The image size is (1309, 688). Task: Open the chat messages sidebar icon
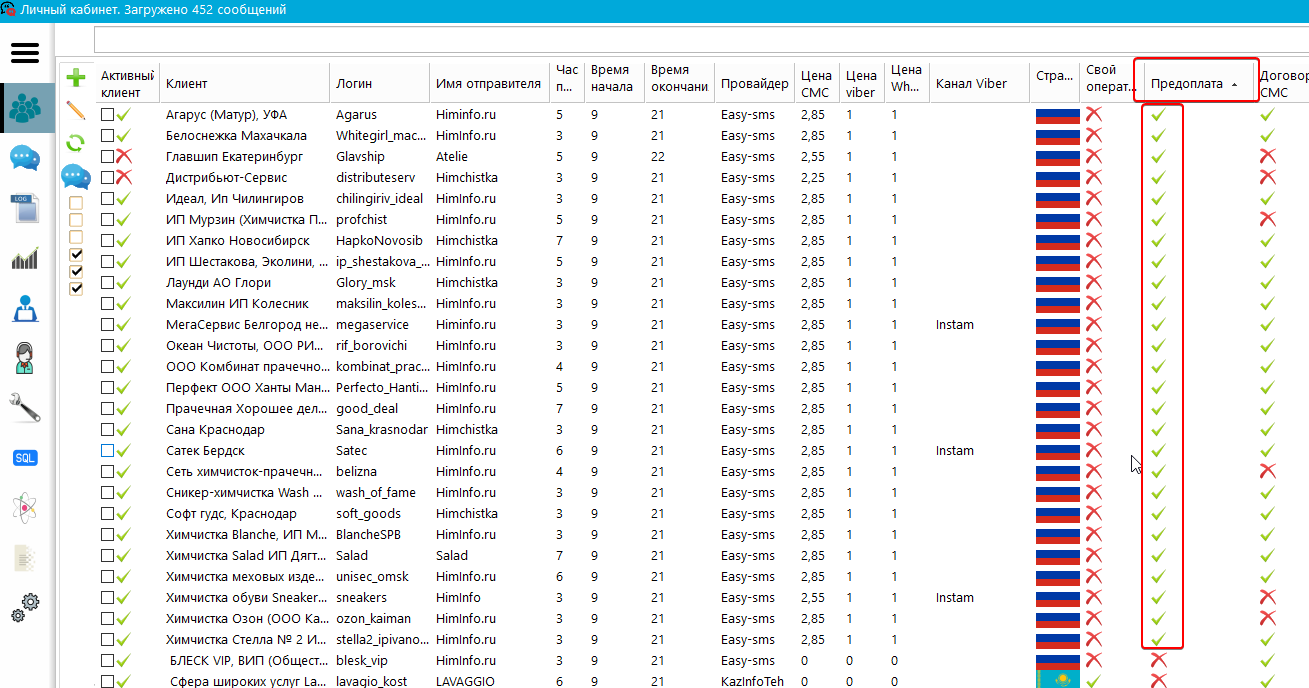(x=25, y=159)
